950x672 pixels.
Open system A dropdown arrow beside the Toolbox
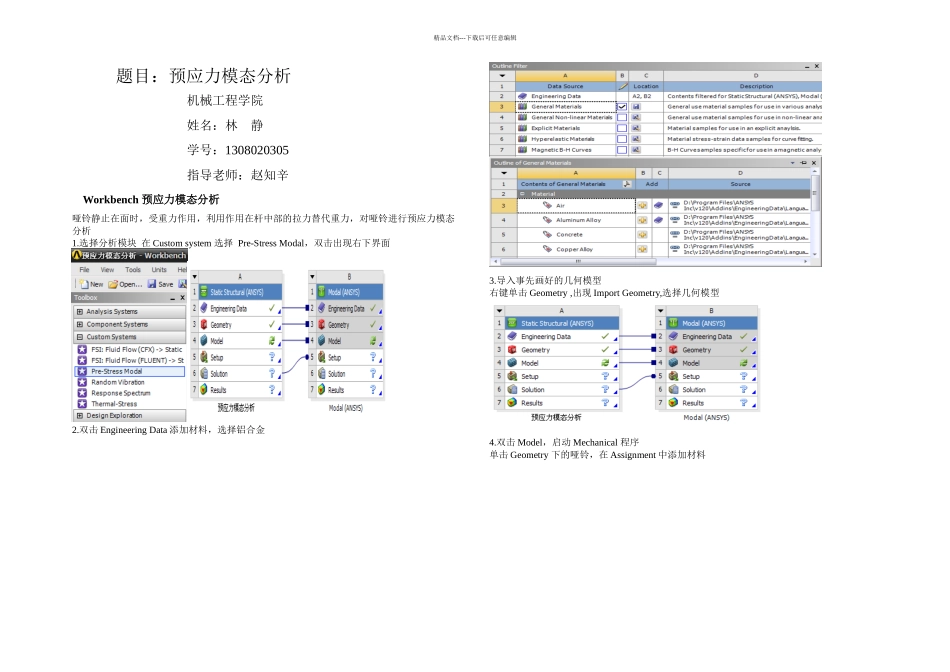tap(194, 277)
